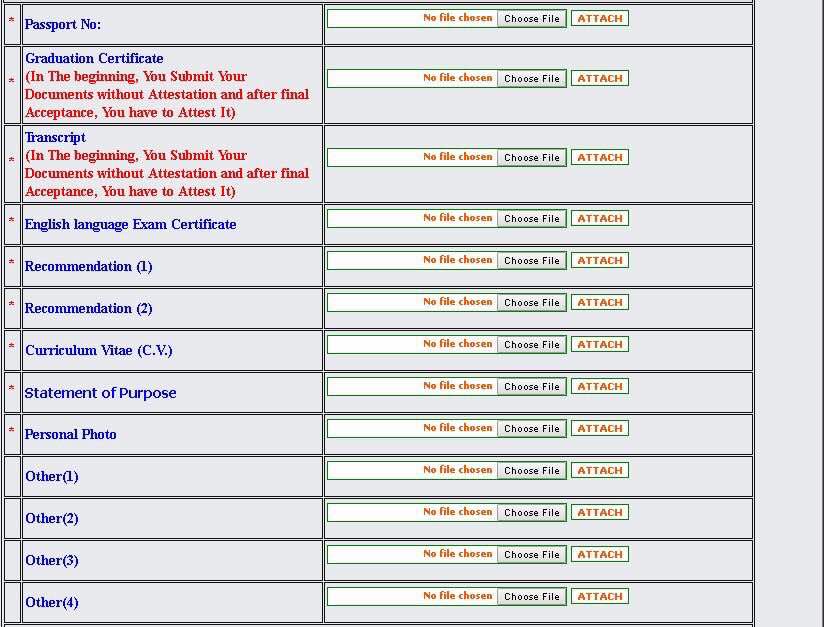Click the 'Statement of Purpose' label
This screenshot has width=824, height=627.
(100, 393)
